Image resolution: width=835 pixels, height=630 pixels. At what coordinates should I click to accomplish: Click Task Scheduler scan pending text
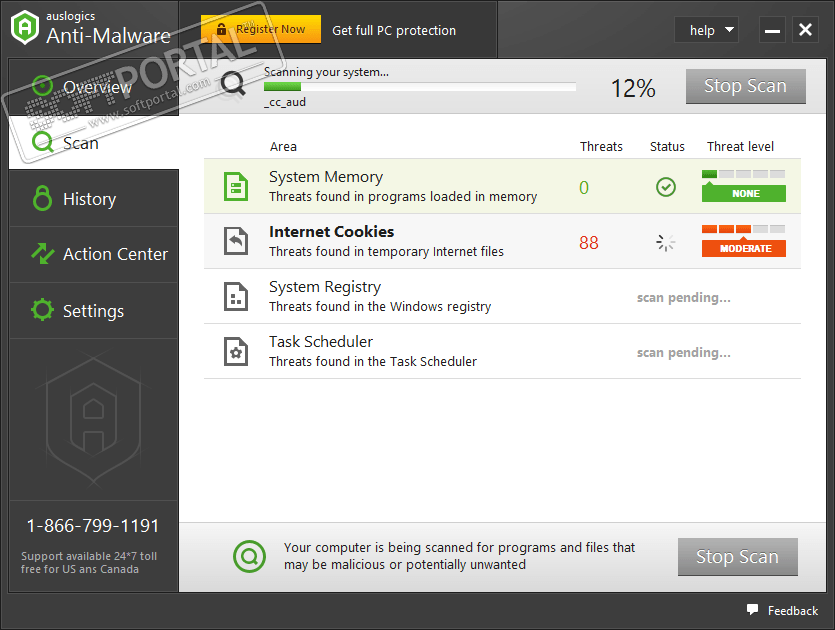(x=684, y=353)
